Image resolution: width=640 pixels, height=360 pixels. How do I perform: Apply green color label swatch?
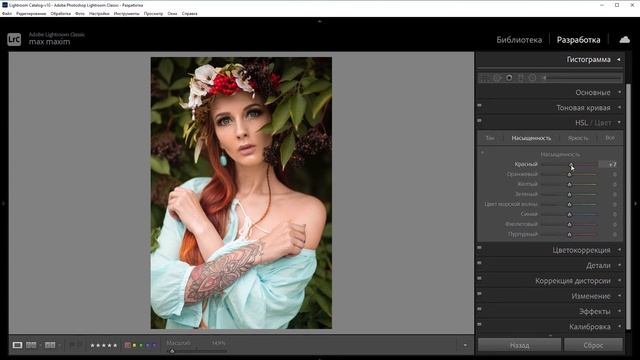coord(141,345)
